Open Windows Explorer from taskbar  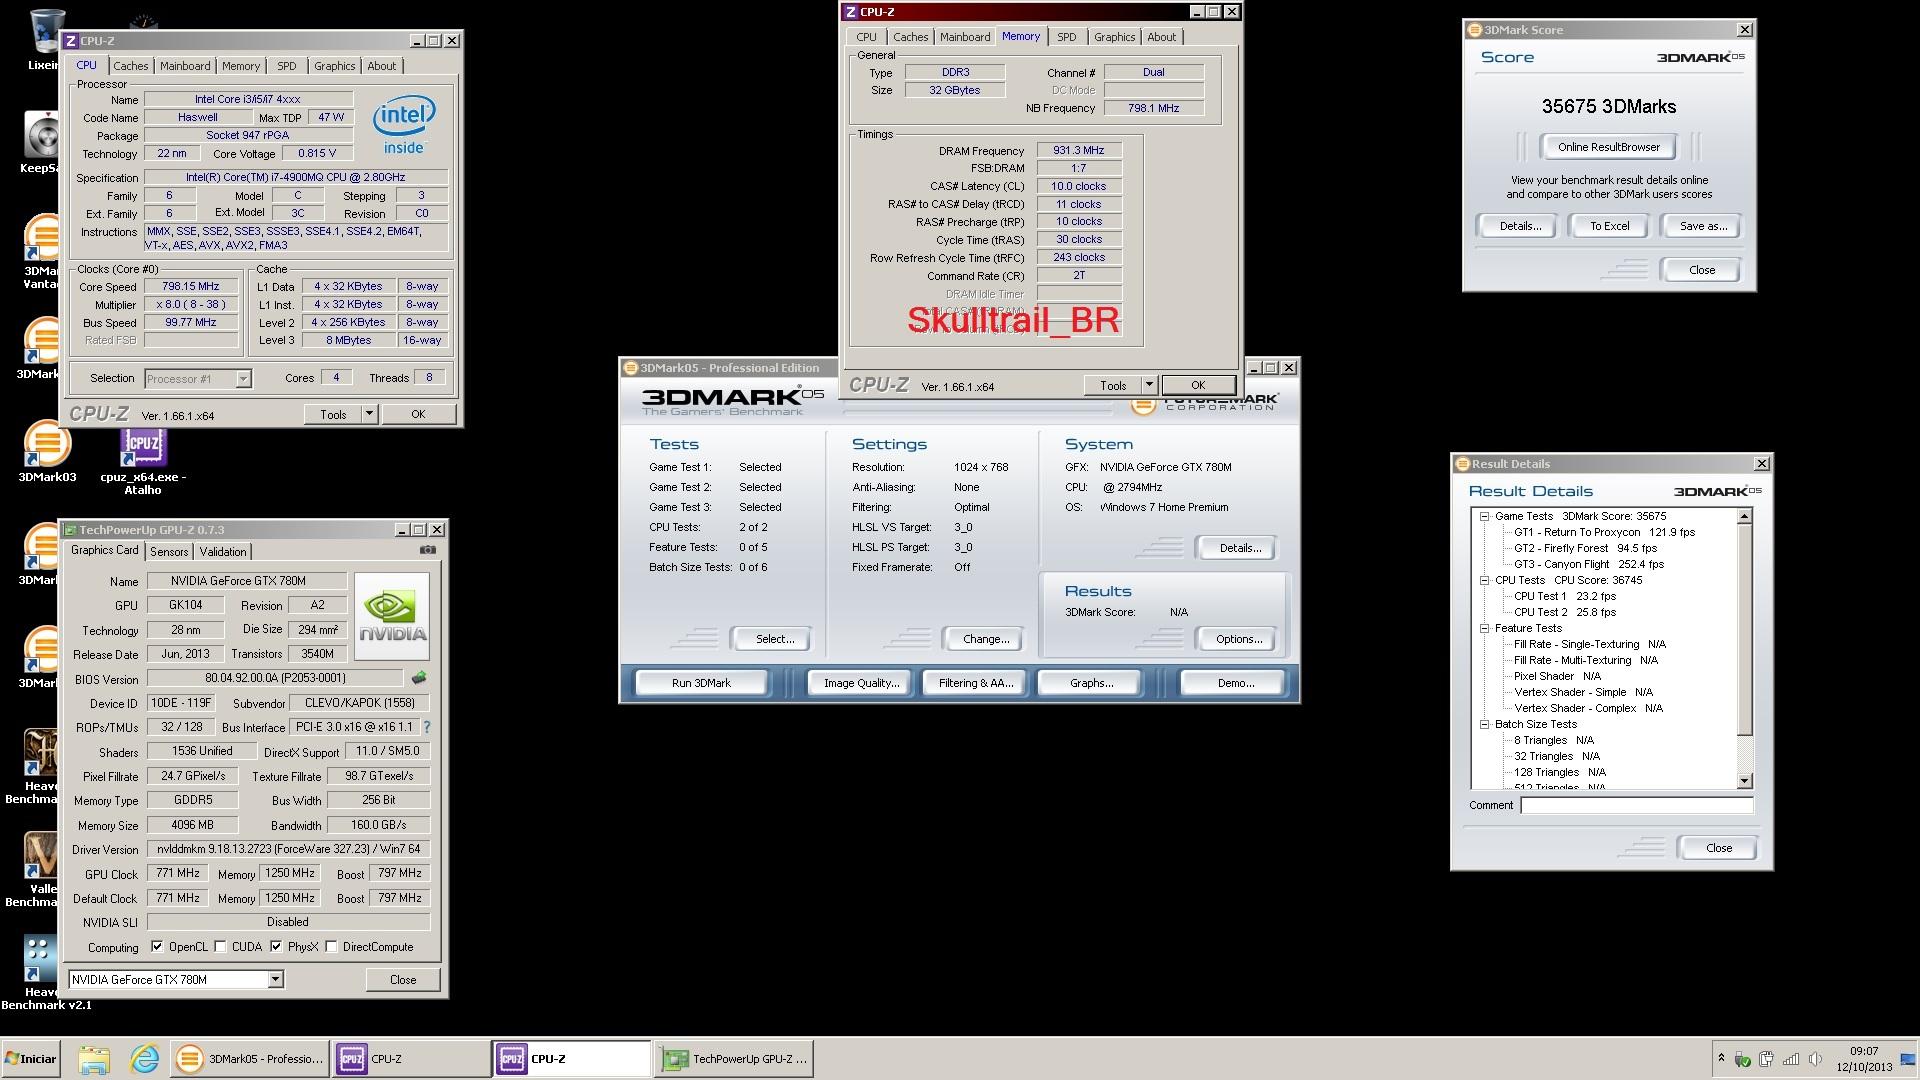coord(93,1059)
